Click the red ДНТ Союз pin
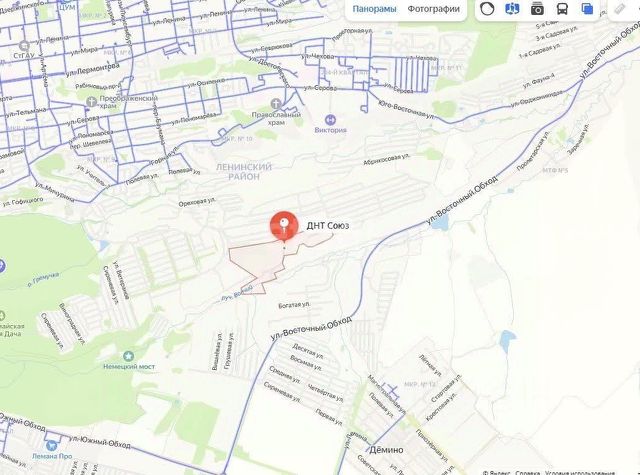This screenshot has height=475, width=640. click(x=284, y=226)
